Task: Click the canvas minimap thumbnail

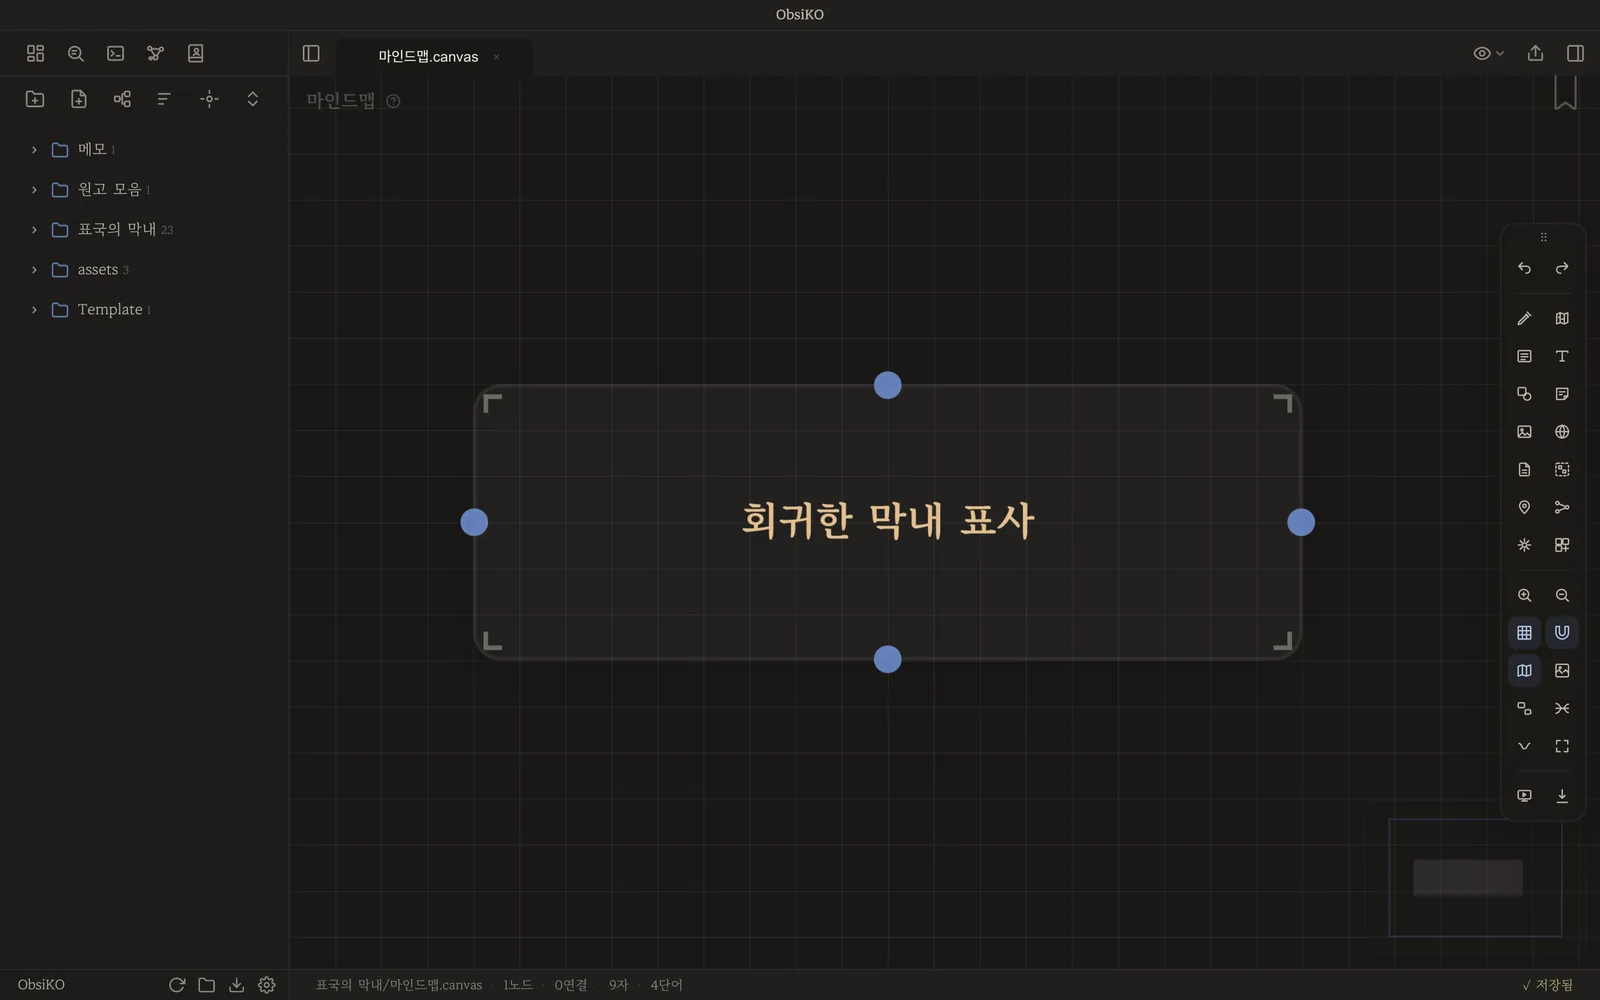Action: point(1475,878)
